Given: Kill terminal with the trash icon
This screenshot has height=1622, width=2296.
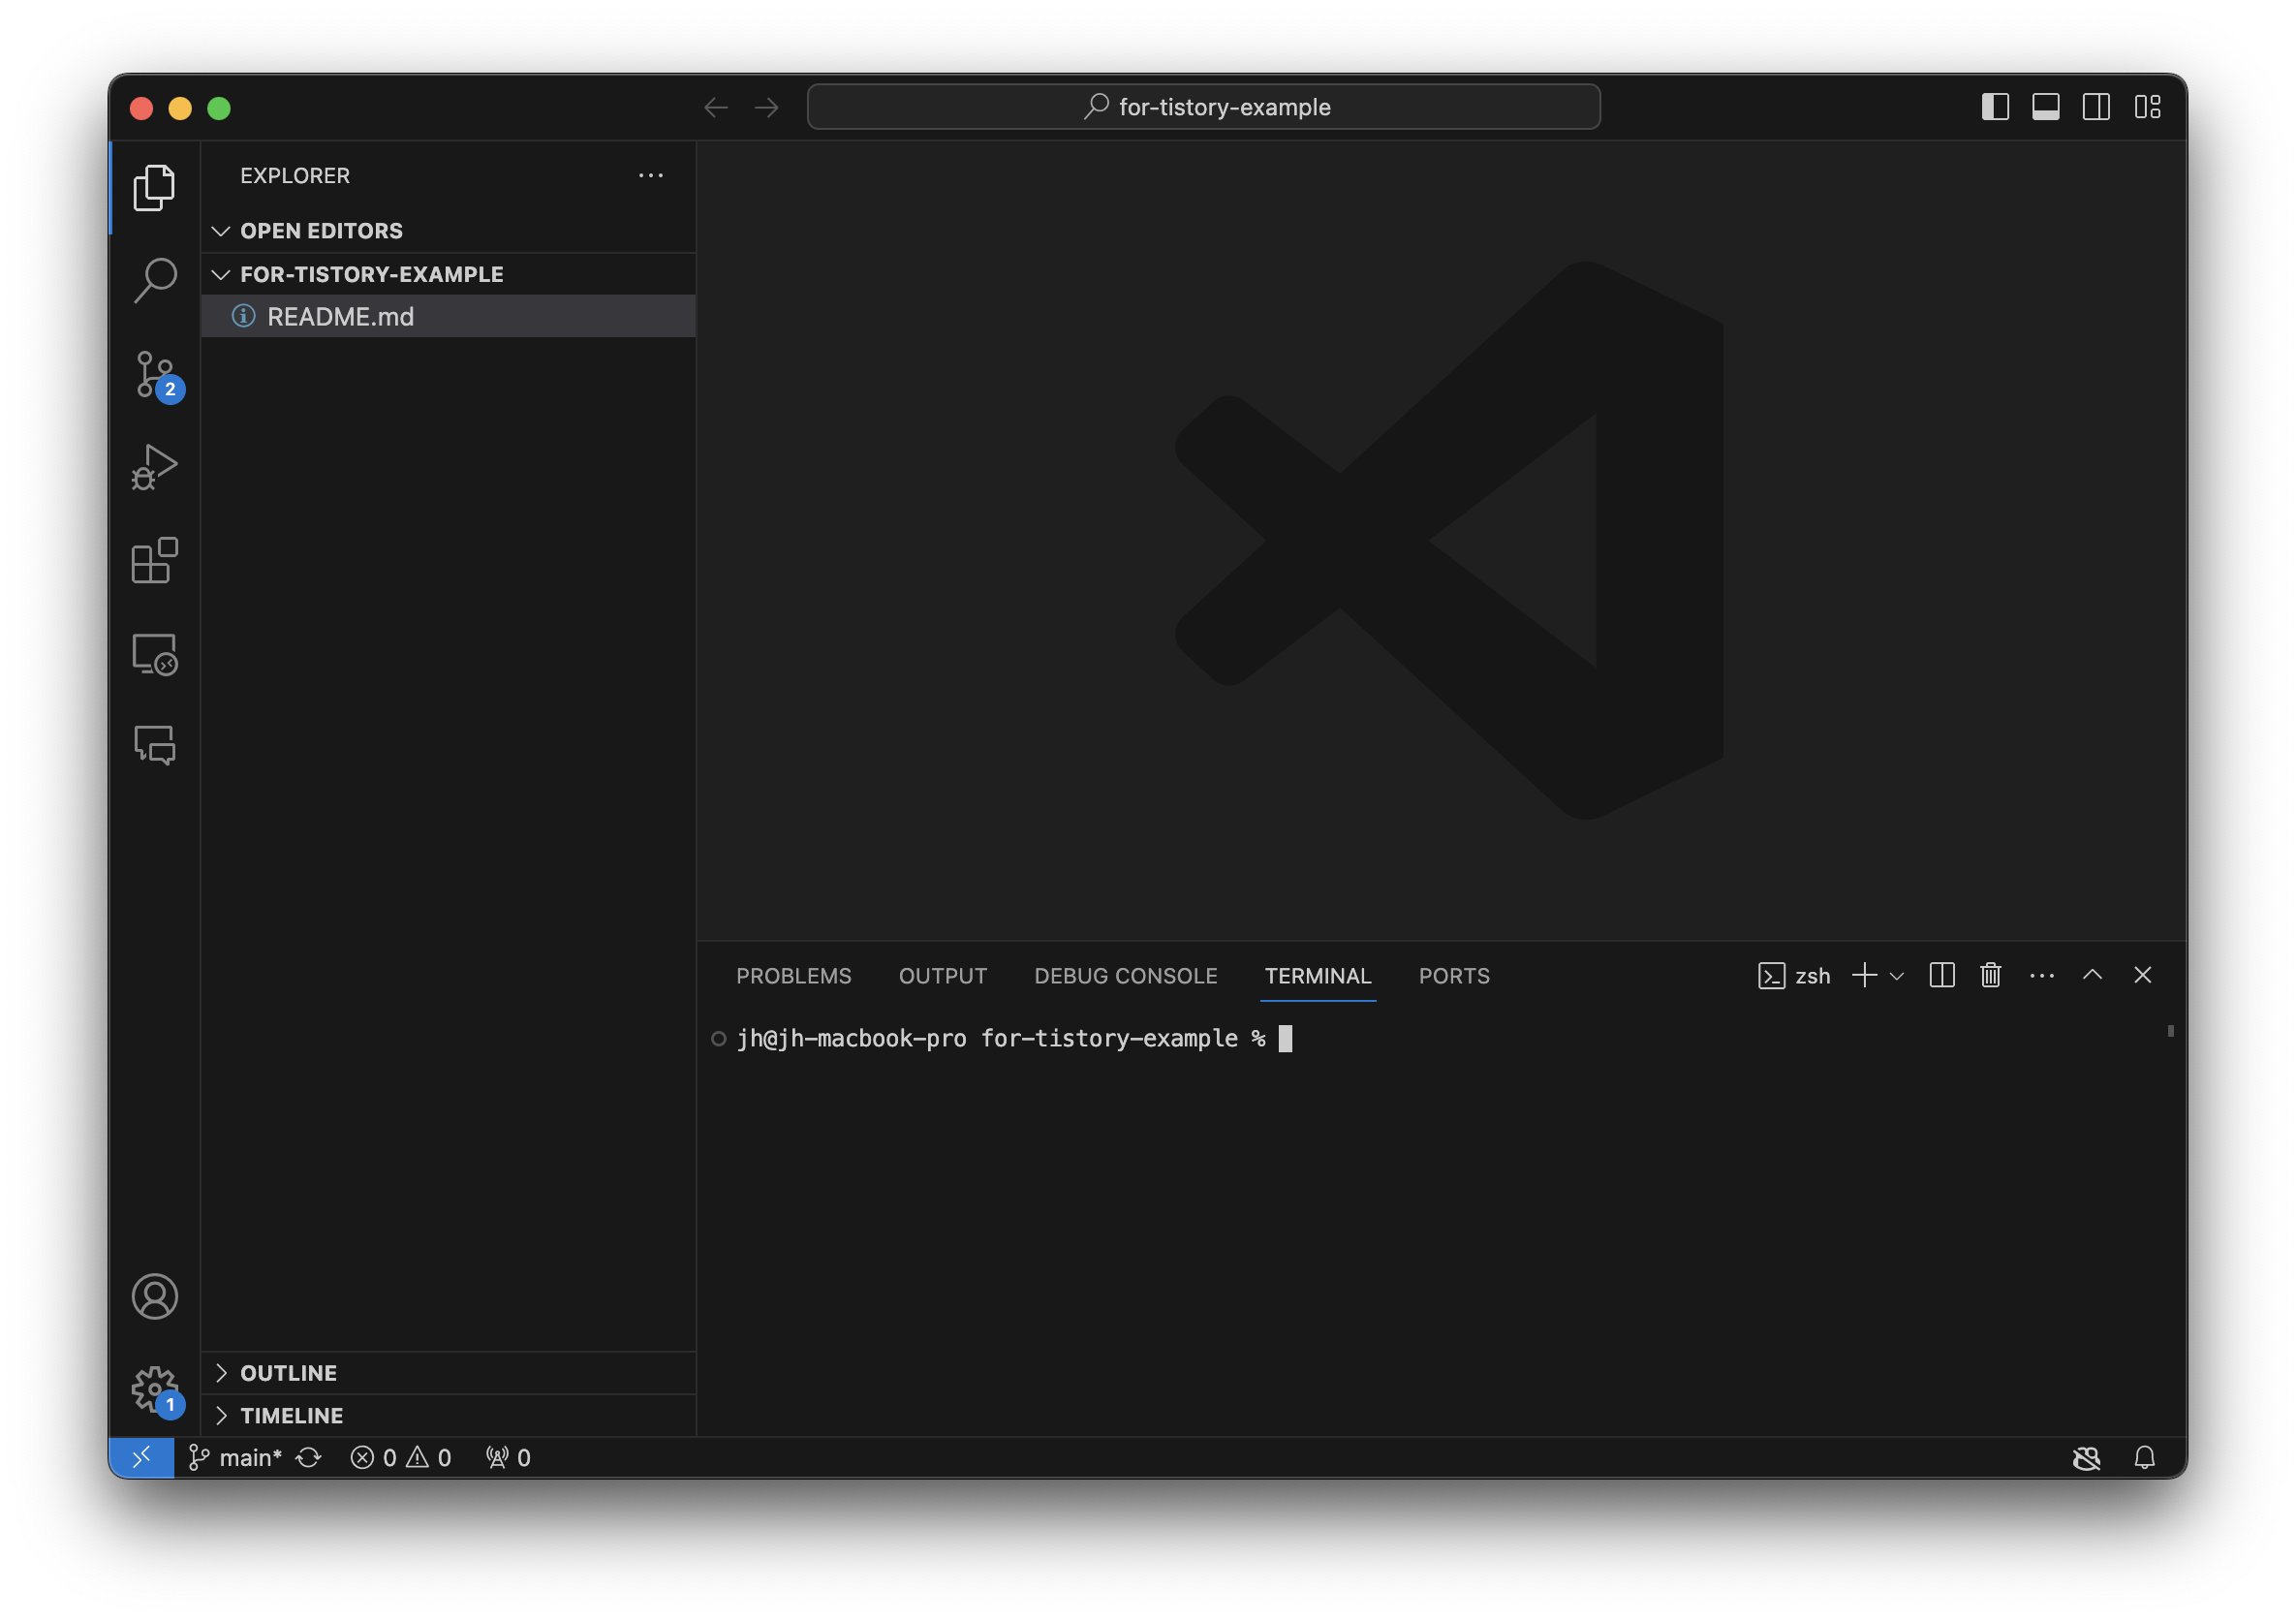Looking at the screenshot, I should tap(1990, 975).
